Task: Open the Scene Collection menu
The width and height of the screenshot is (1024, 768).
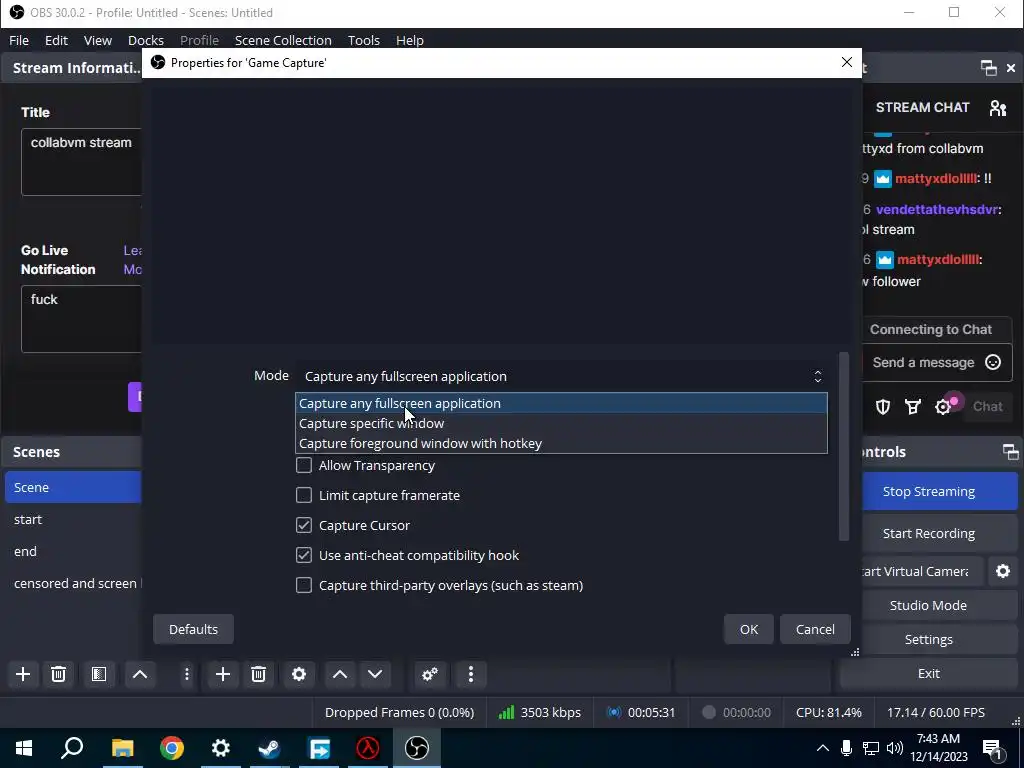Action: coord(283,40)
